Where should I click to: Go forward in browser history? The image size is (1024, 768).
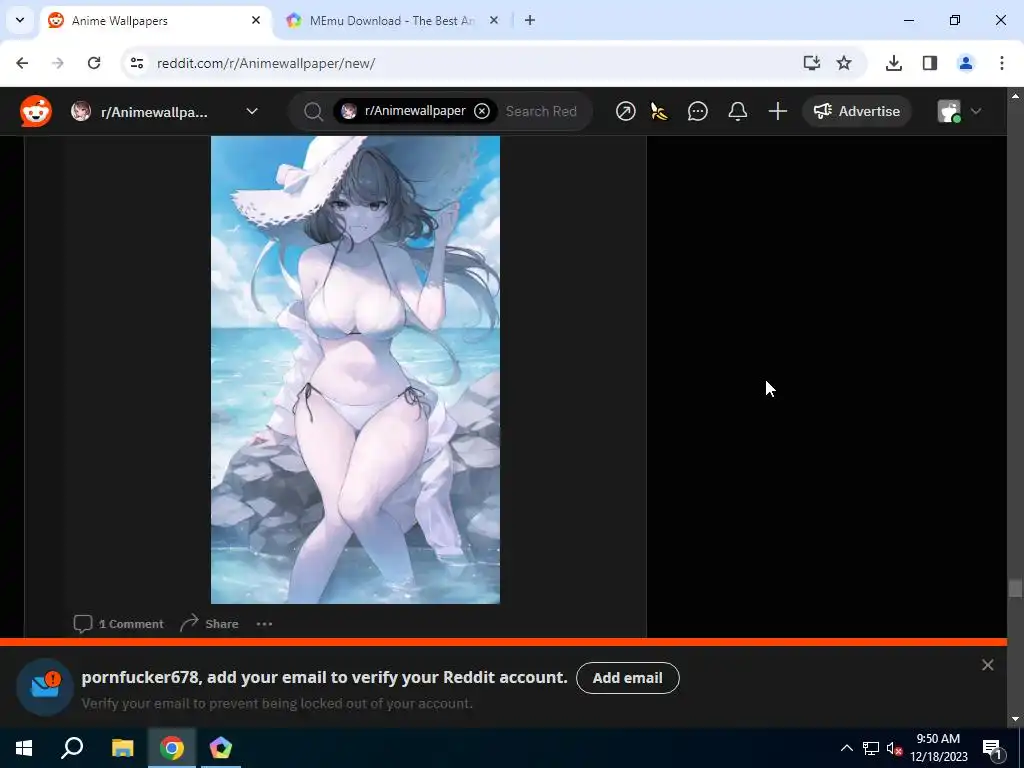click(x=58, y=63)
